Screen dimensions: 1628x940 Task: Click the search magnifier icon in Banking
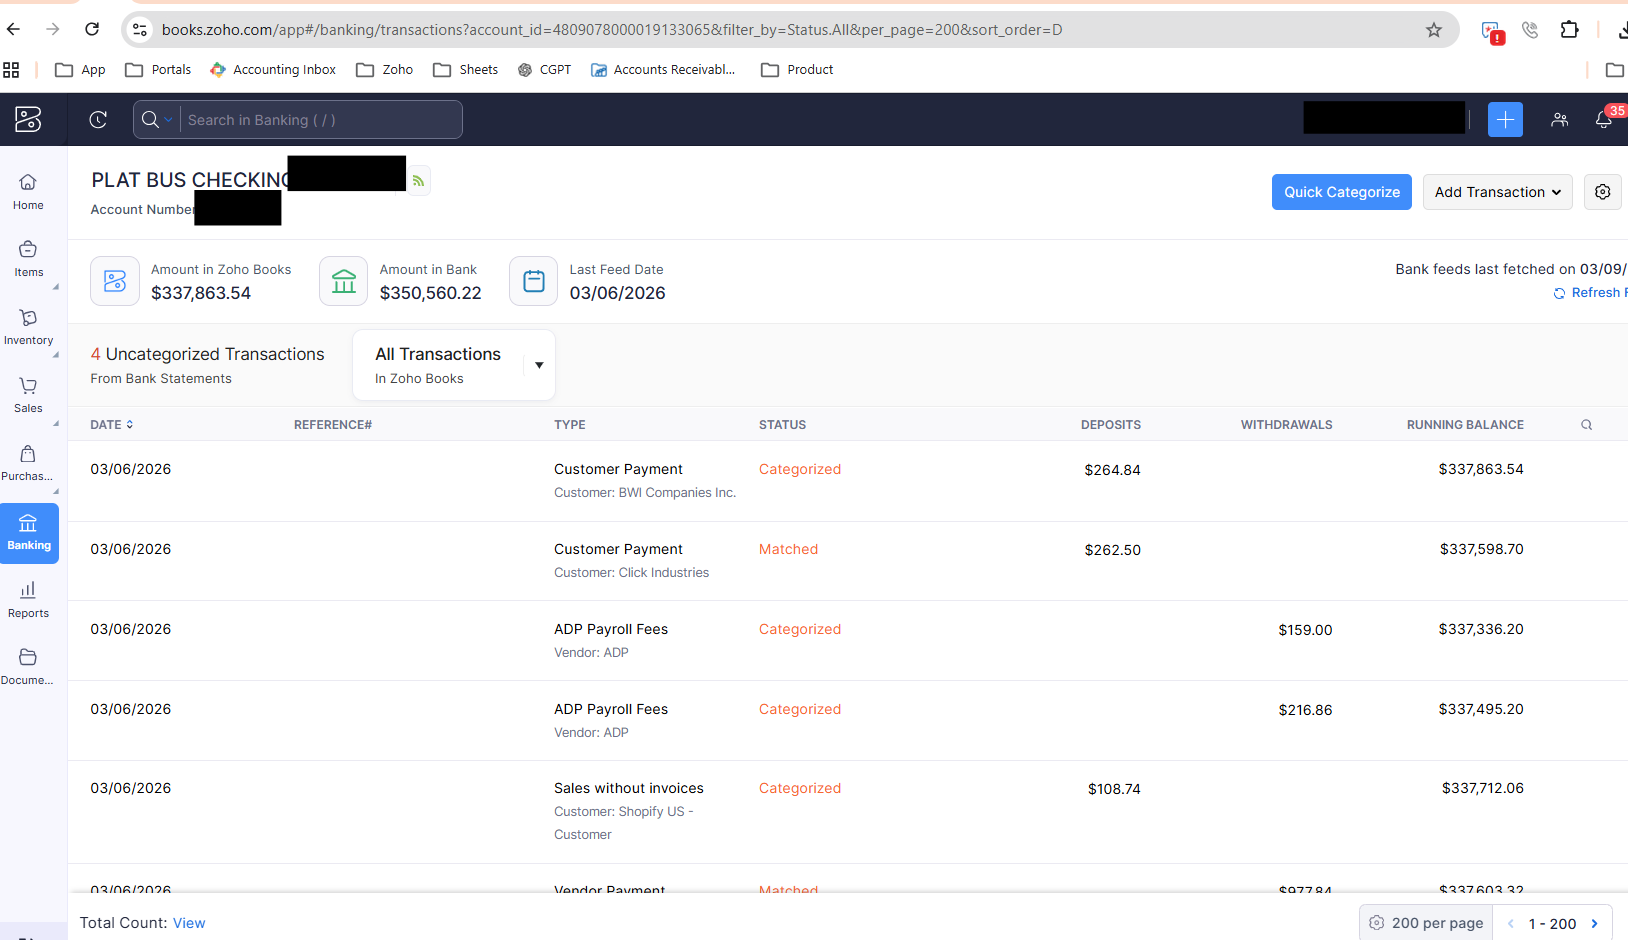pyautogui.click(x=150, y=120)
